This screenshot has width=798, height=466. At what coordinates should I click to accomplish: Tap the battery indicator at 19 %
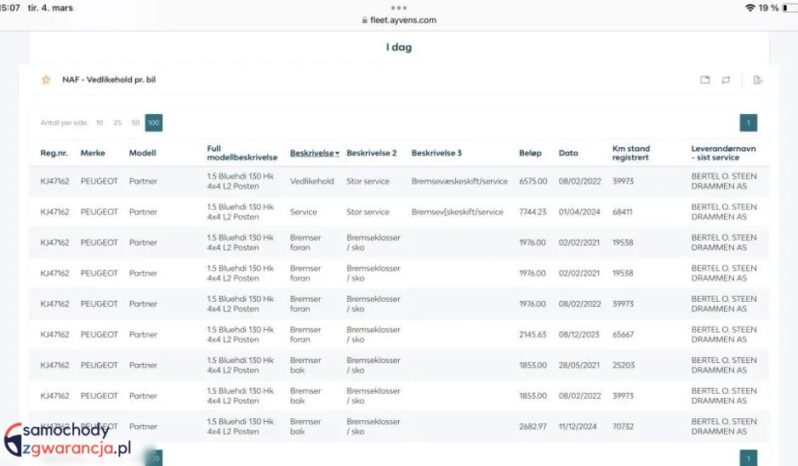click(790, 8)
